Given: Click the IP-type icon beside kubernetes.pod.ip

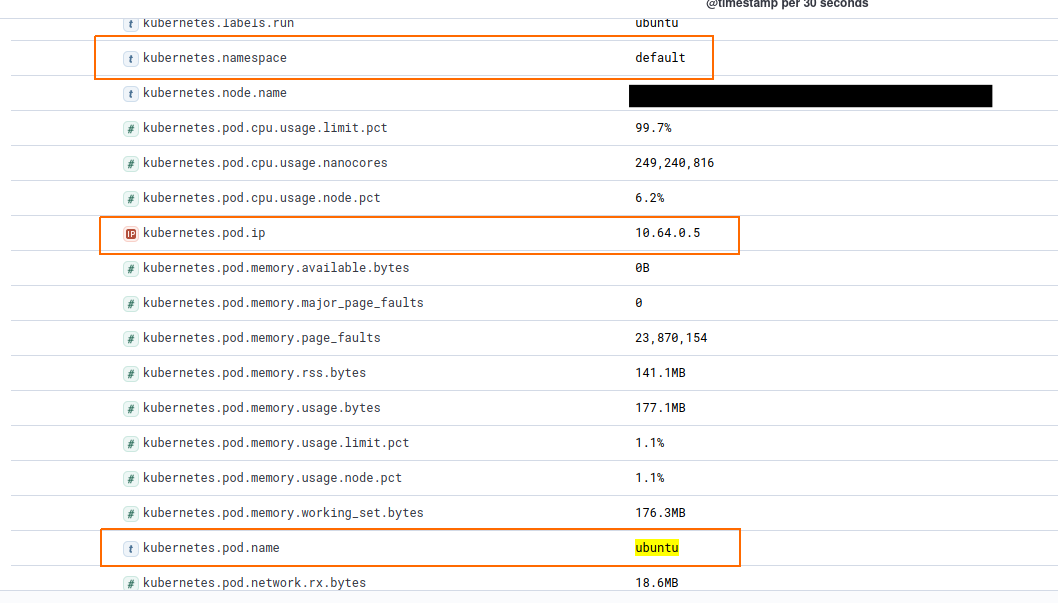Looking at the screenshot, I should (x=131, y=234).
